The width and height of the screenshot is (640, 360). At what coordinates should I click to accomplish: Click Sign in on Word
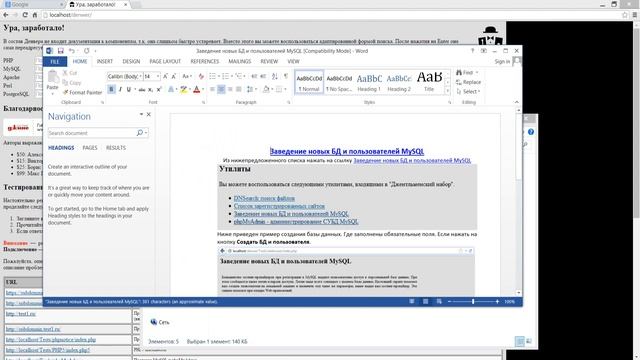(x=502, y=62)
